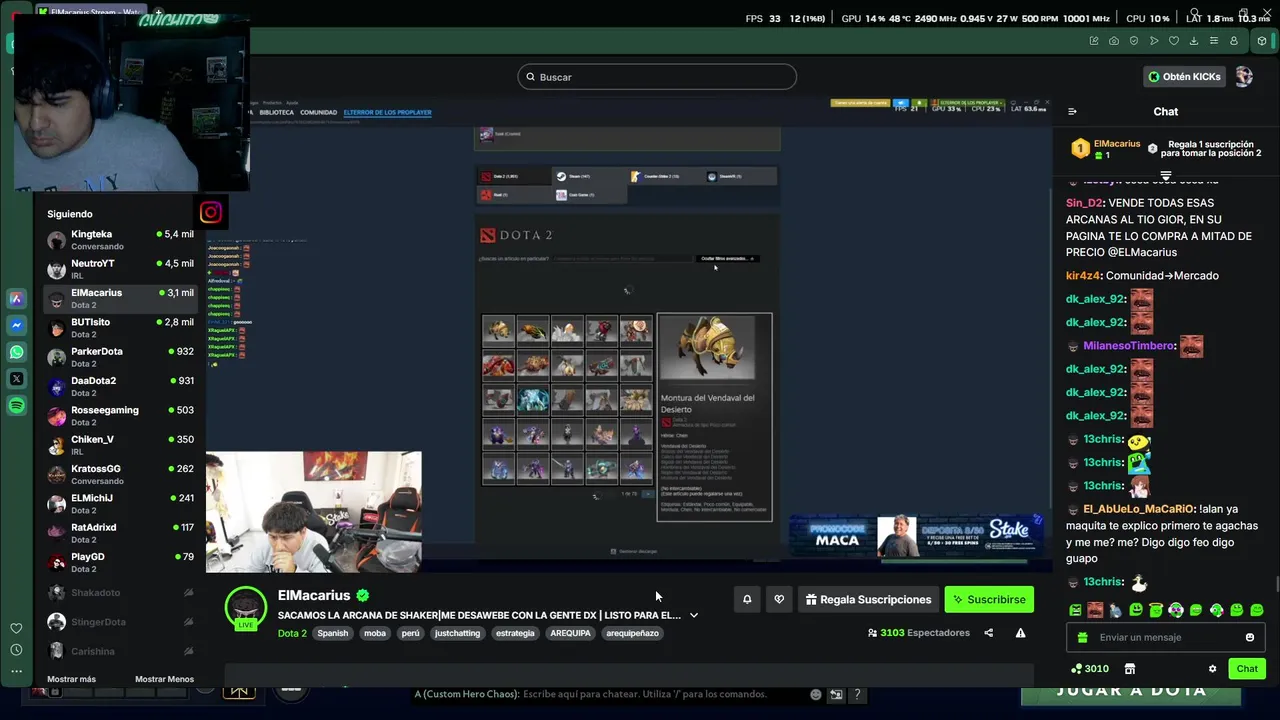Viewport: 1280px width, 720px height.
Task: Open Messenger from the browser sidebar
Action: tap(16, 325)
